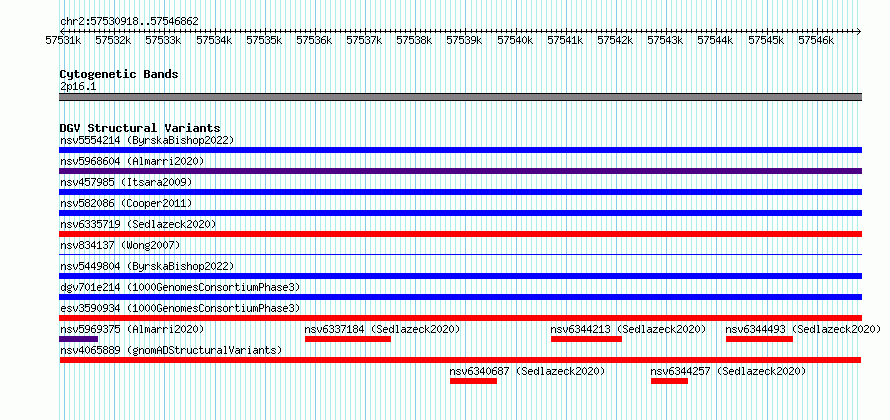Click the short purple bar under nsv5969375
The image size is (890, 420).
tap(78, 339)
